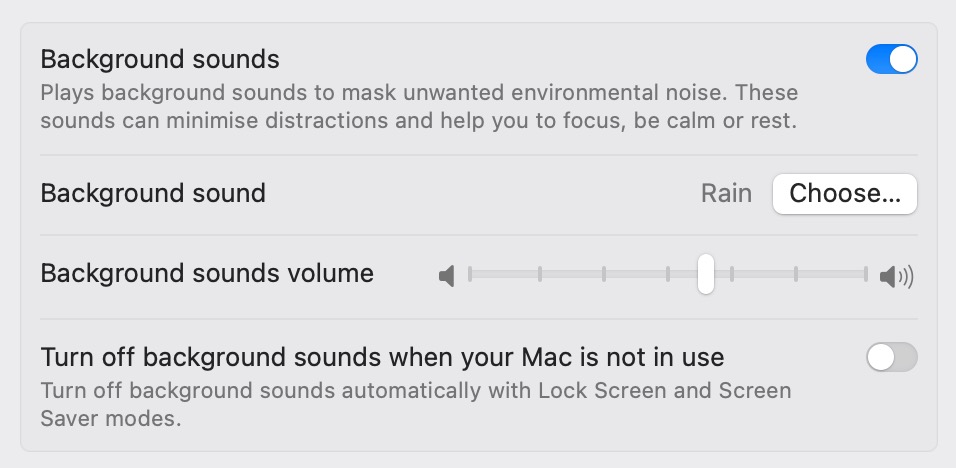
Task: Click the volume slider thumb
Action: [706, 274]
